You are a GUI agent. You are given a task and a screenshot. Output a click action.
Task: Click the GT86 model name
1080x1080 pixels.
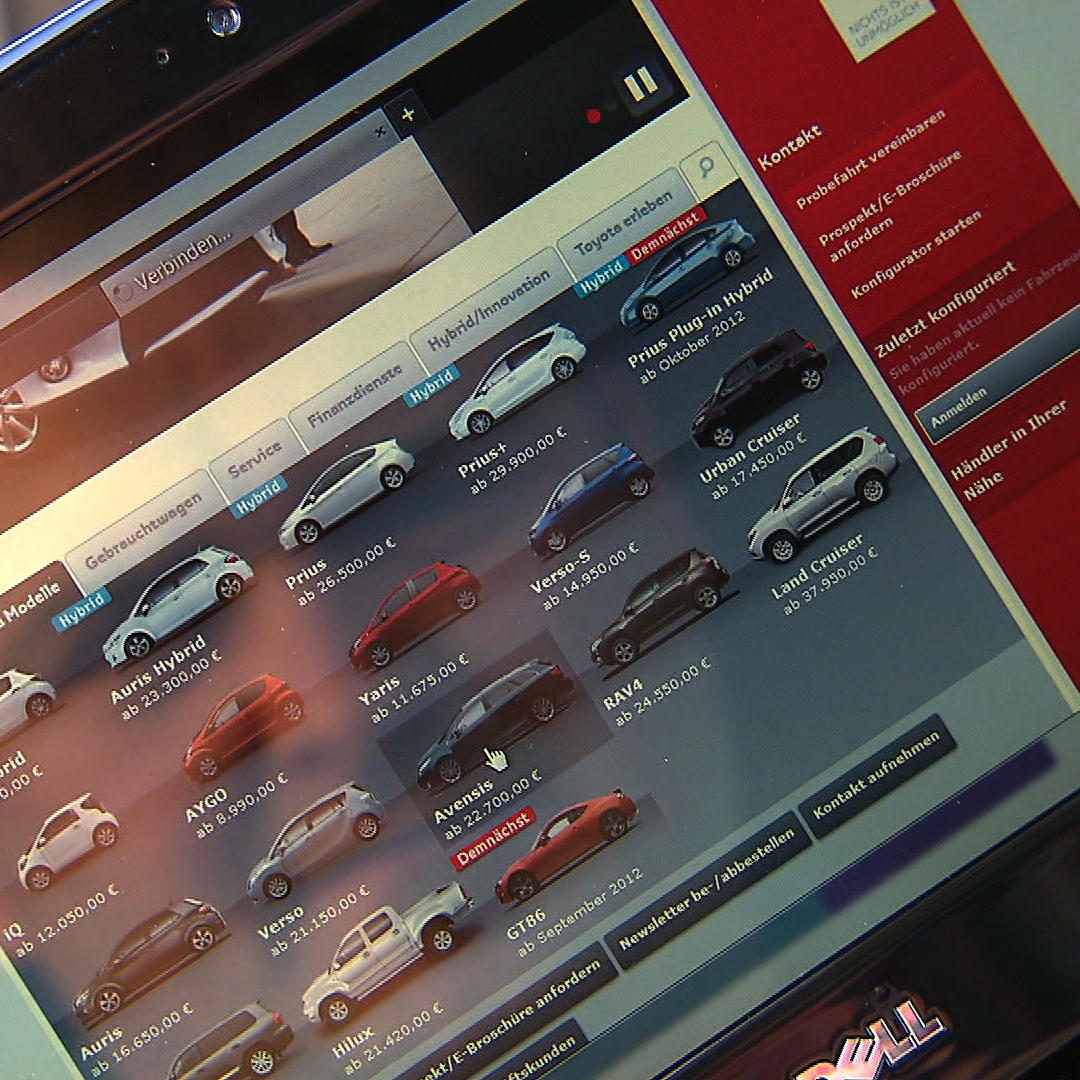[x=526, y=925]
